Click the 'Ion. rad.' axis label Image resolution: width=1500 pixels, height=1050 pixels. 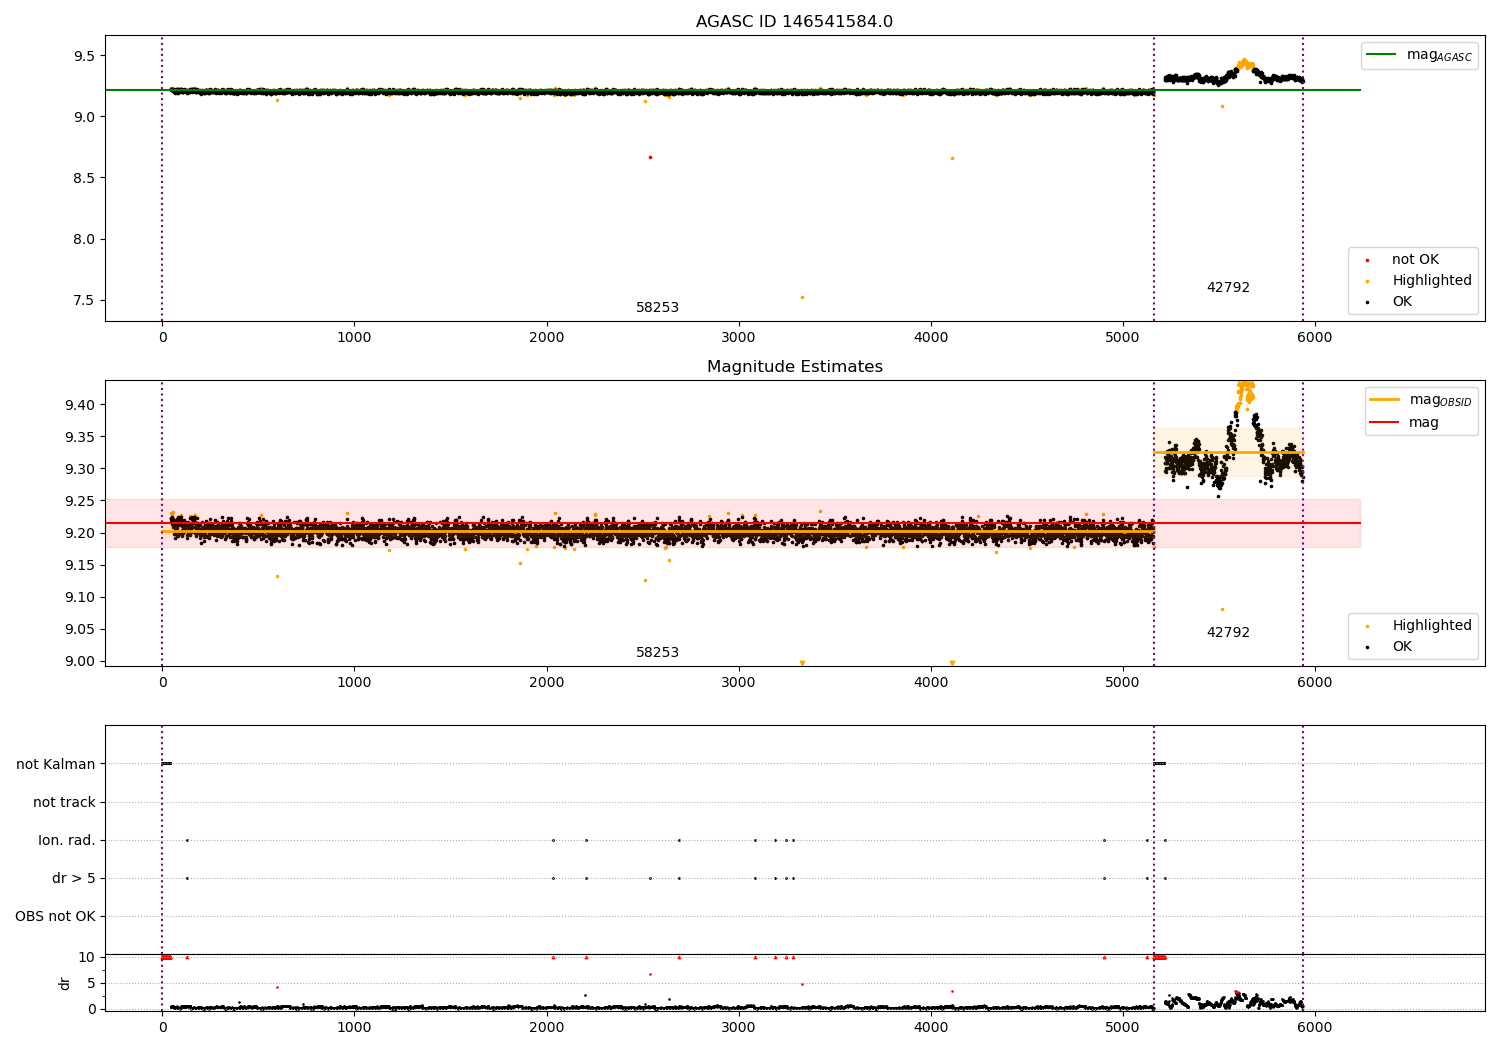67,841
